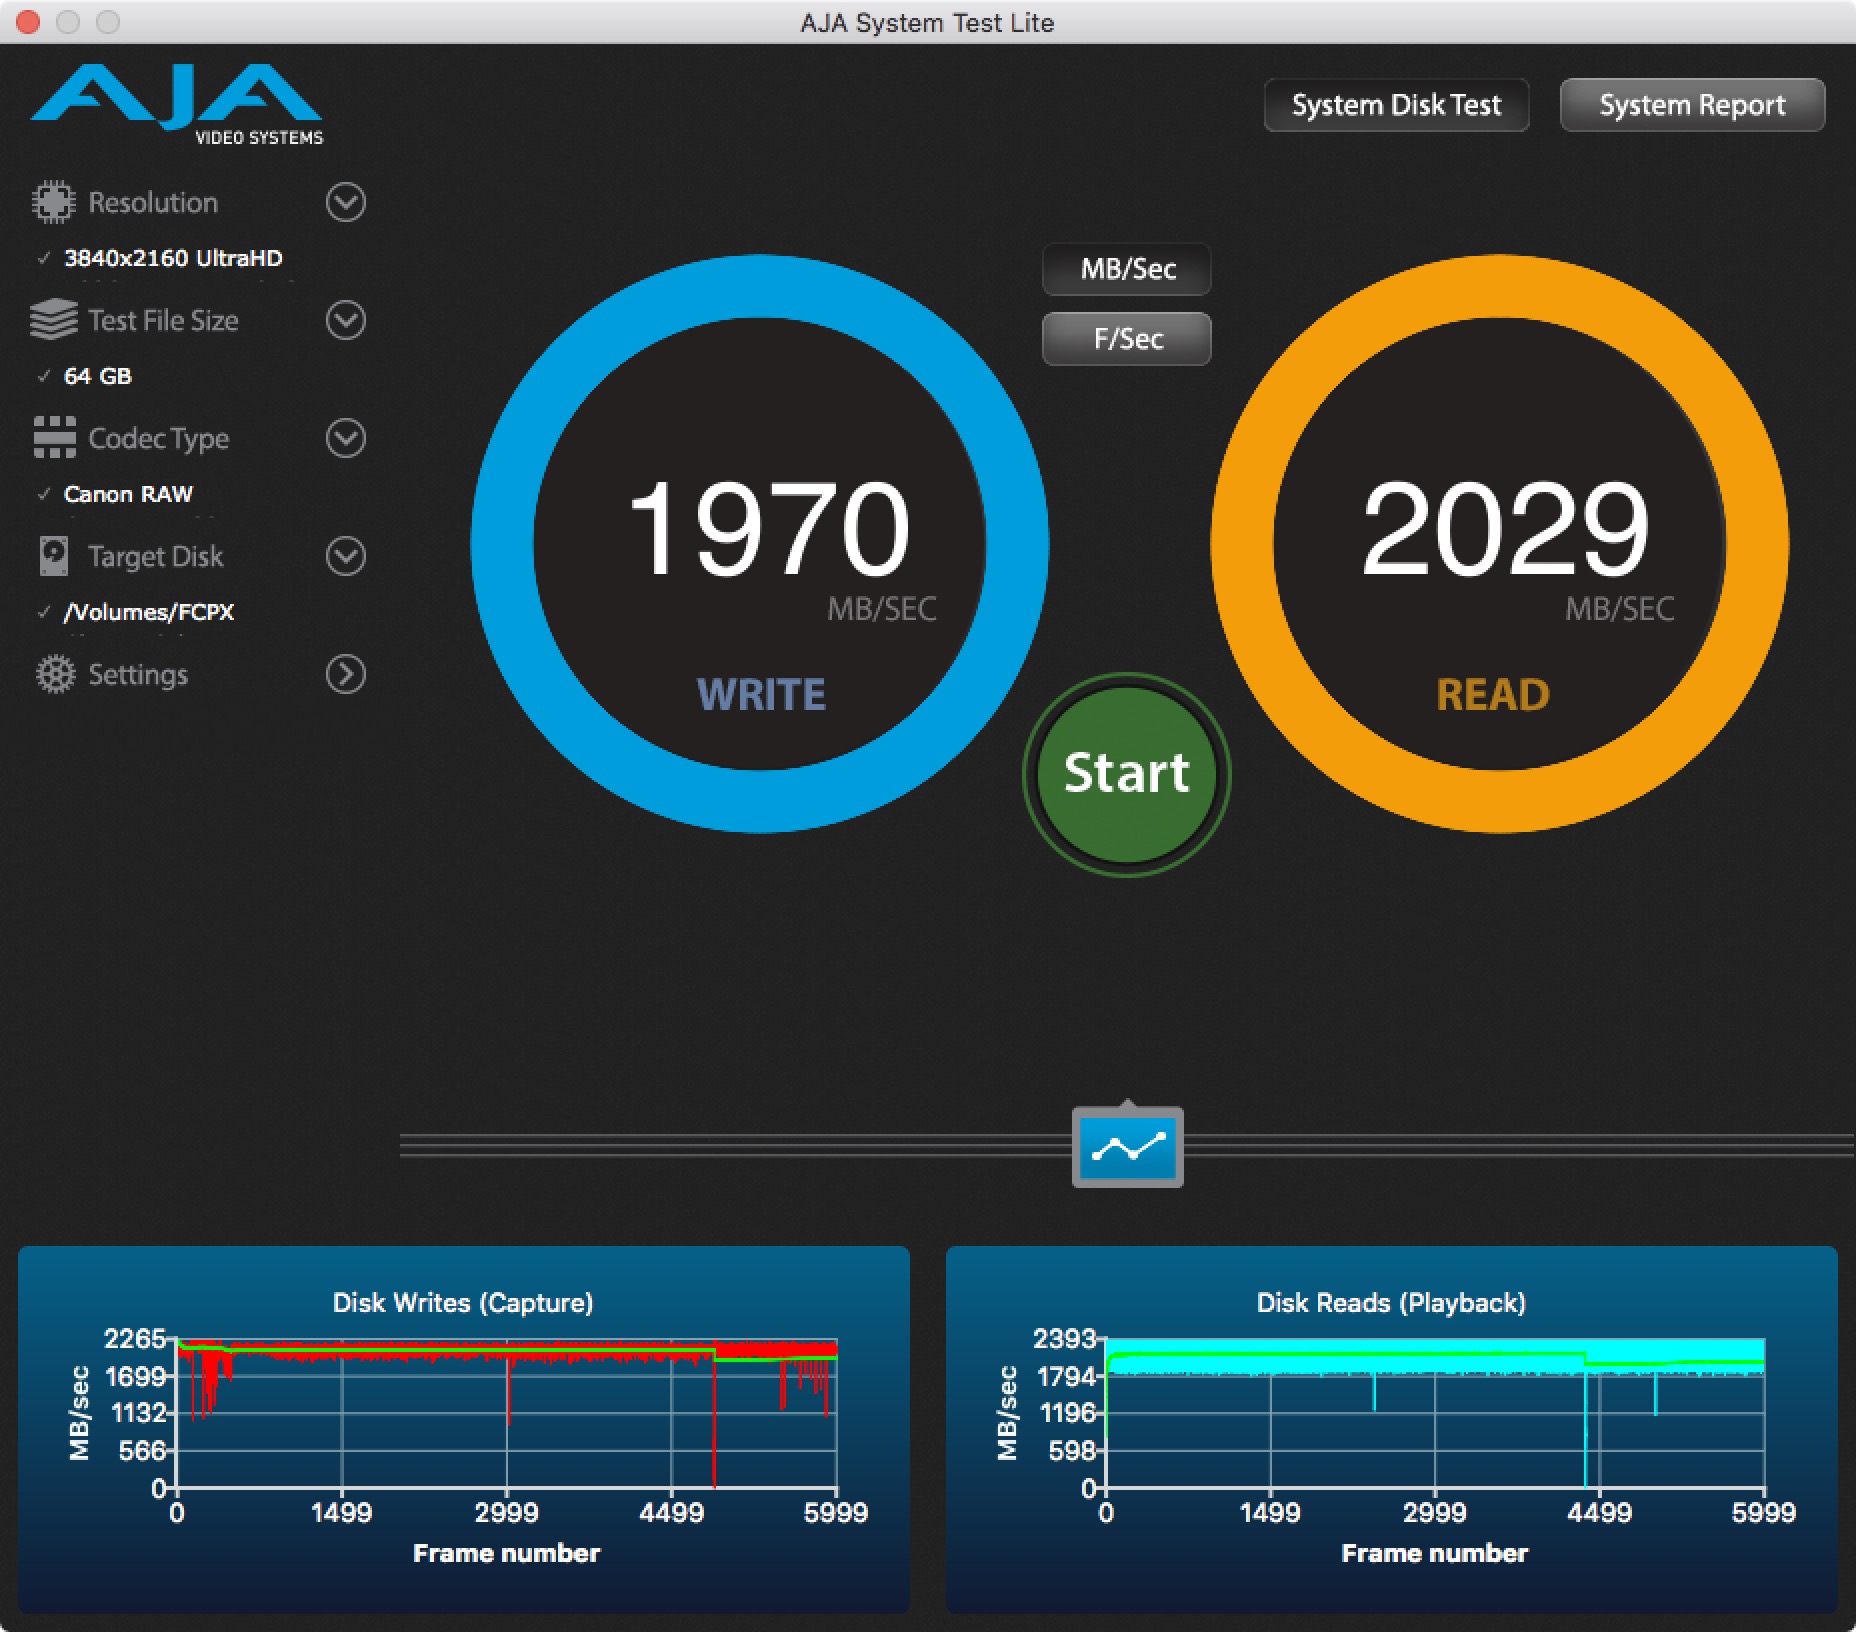The height and width of the screenshot is (1632, 1856).
Task: Expand the Resolution dropdown arrow
Action: pos(346,202)
